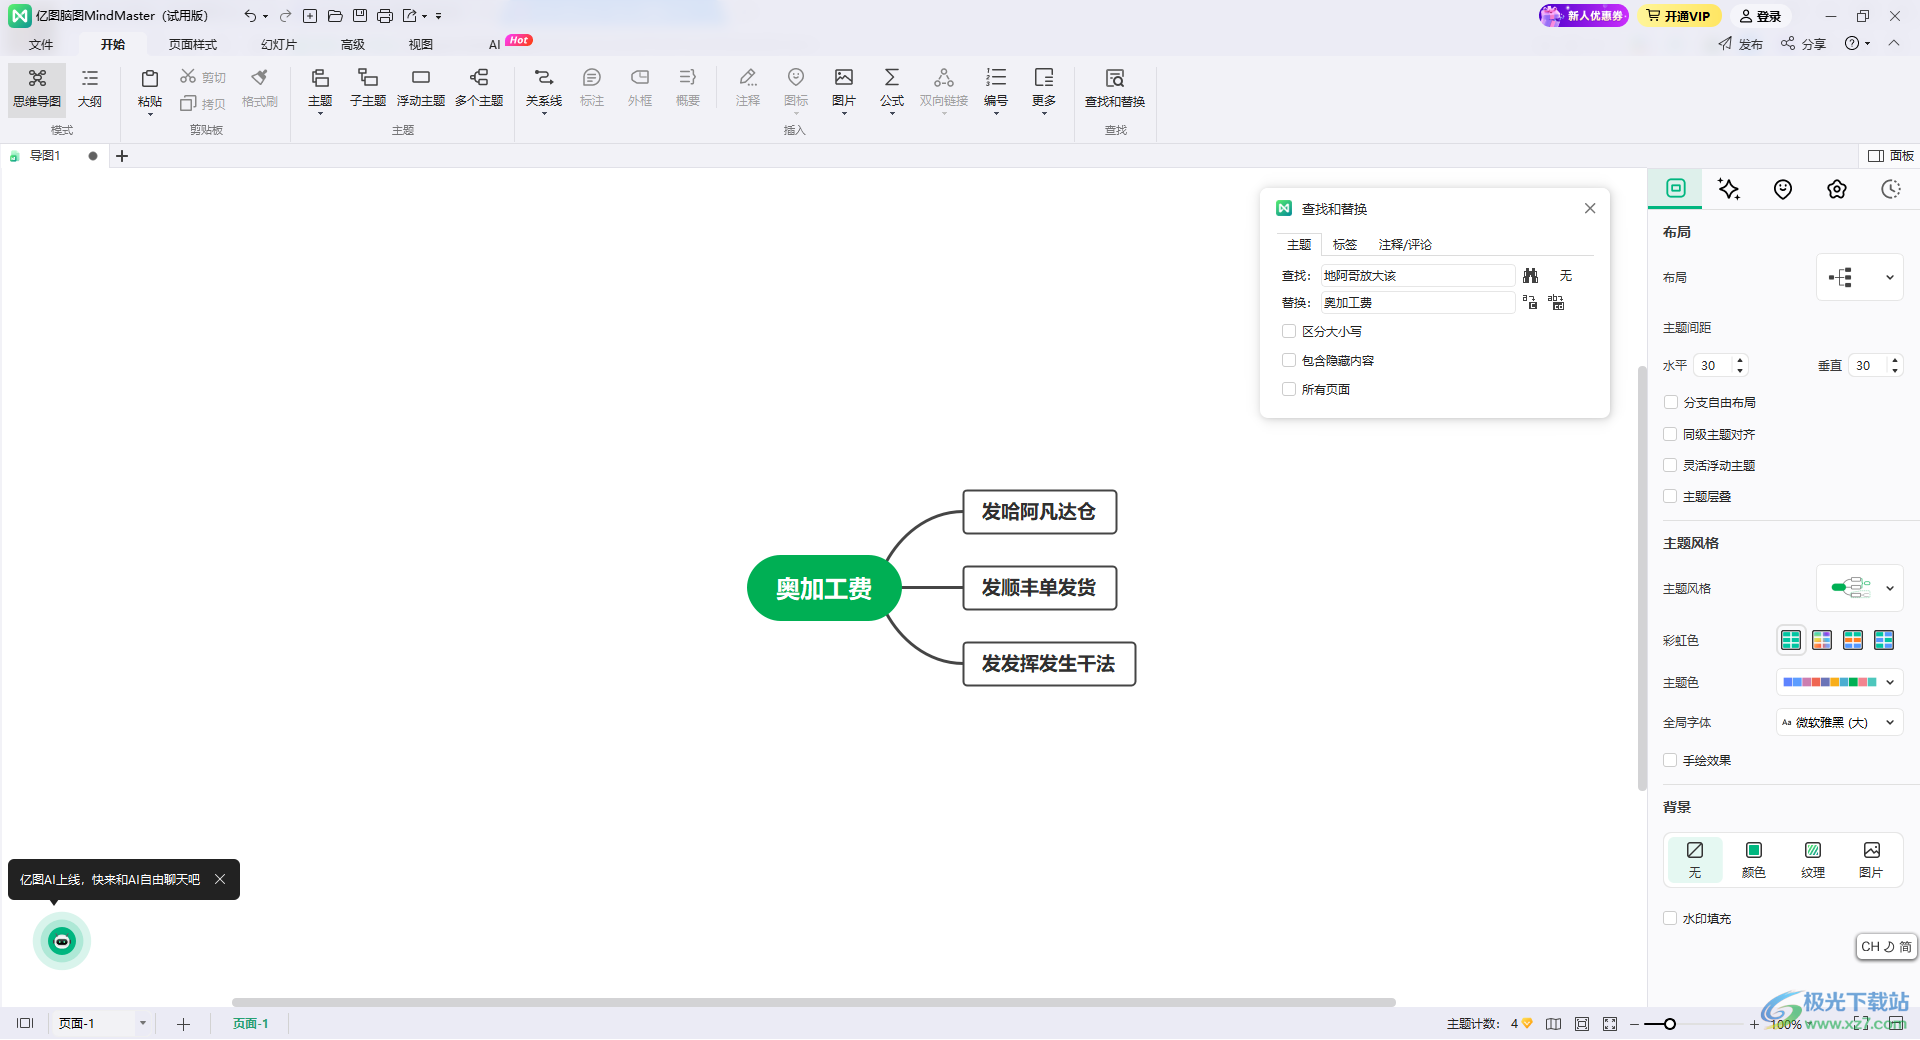This screenshot has width=1920, height=1040.
Task: Open the 更多 more options icon
Action: [1044, 78]
